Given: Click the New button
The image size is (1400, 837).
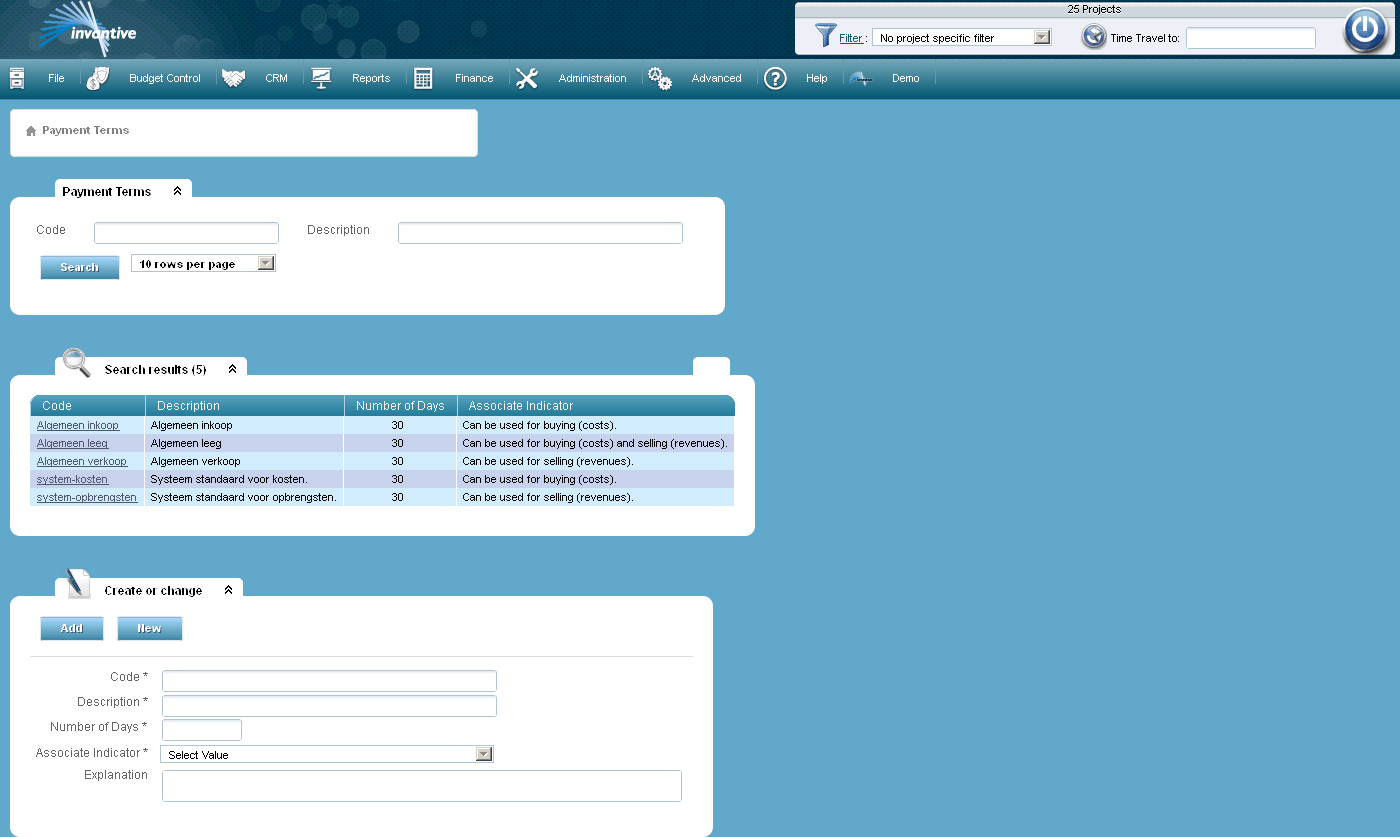Looking at the screenshot, I should click(x=150, y=628).
